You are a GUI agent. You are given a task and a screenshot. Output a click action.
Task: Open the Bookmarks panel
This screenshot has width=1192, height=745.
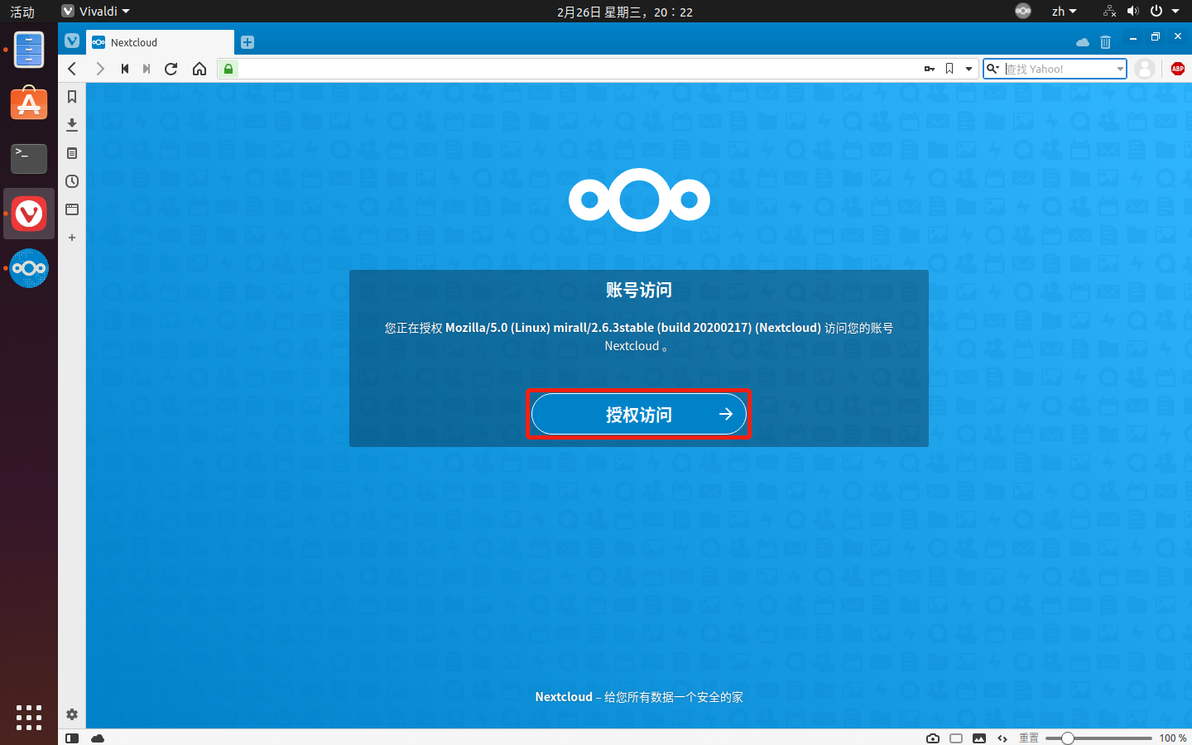point(72,97)
